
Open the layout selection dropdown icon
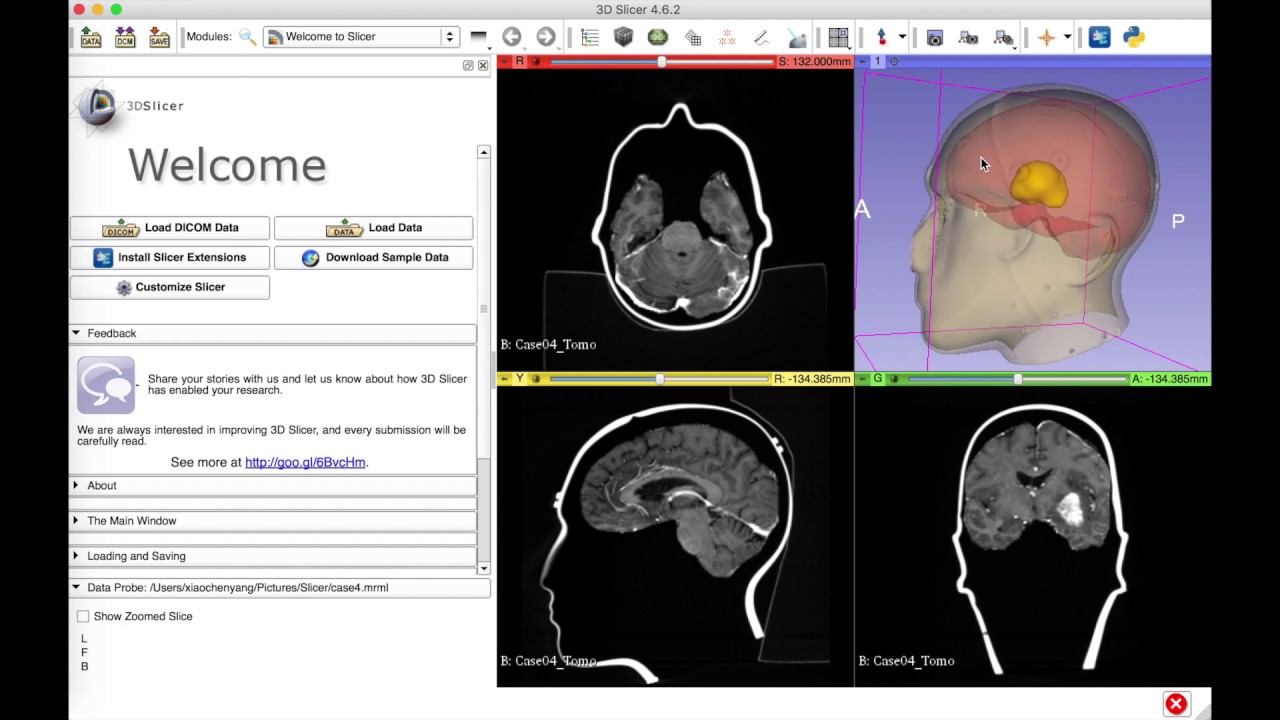click(838, 38)
